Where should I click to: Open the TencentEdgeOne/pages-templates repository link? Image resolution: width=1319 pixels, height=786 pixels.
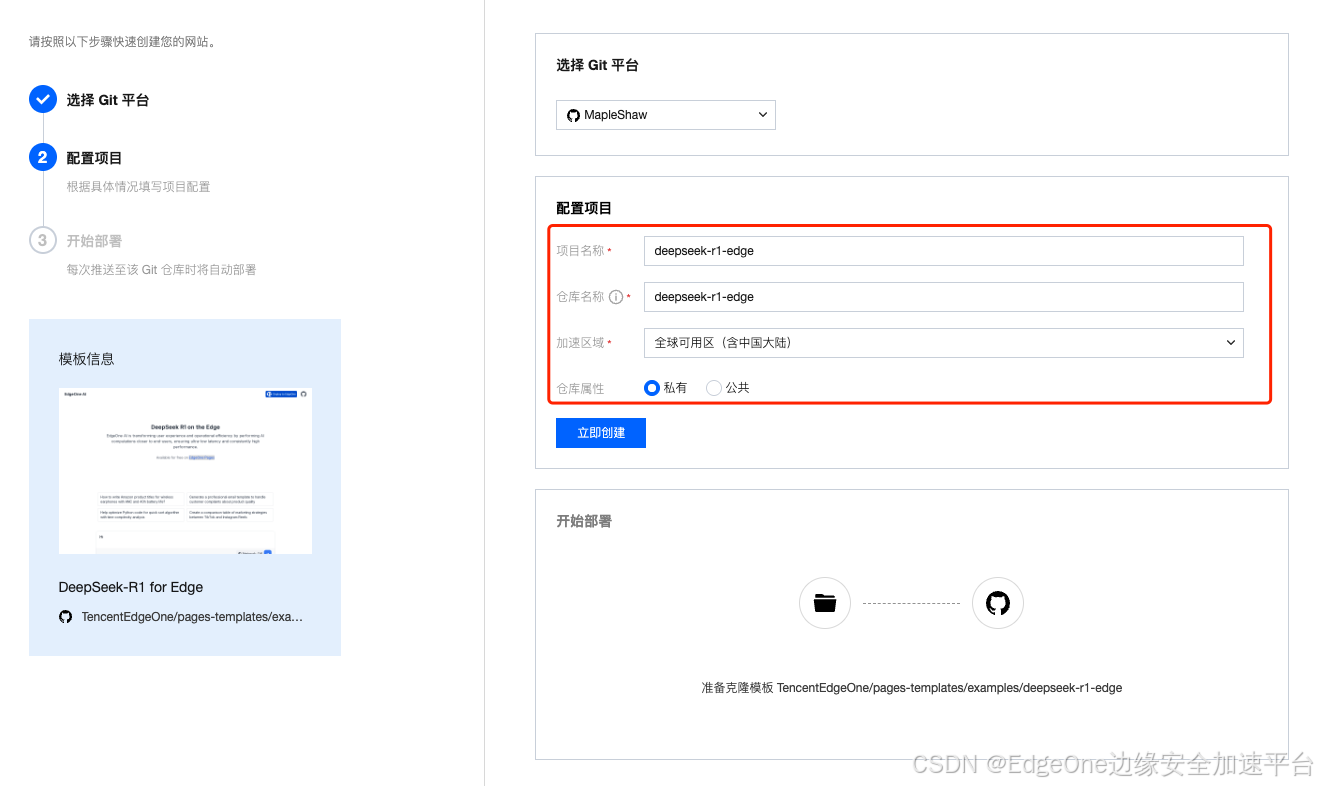pos(192,617)
